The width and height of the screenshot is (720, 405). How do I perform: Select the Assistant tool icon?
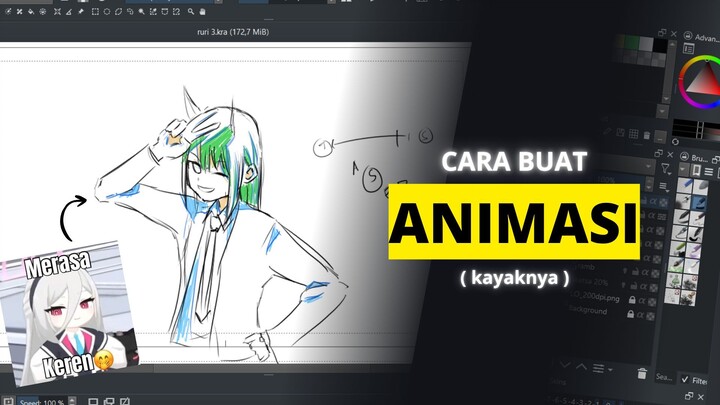tap(57, 11)
